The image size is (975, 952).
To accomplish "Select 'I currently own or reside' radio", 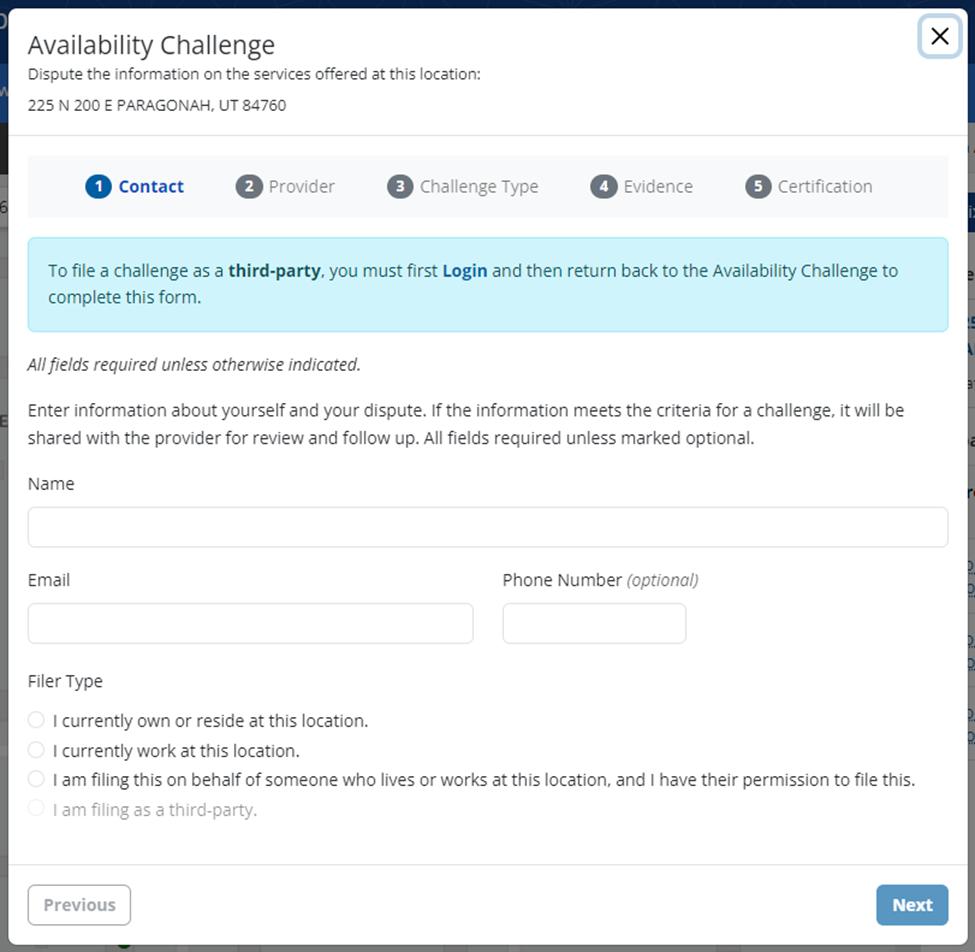I will 36,720.
